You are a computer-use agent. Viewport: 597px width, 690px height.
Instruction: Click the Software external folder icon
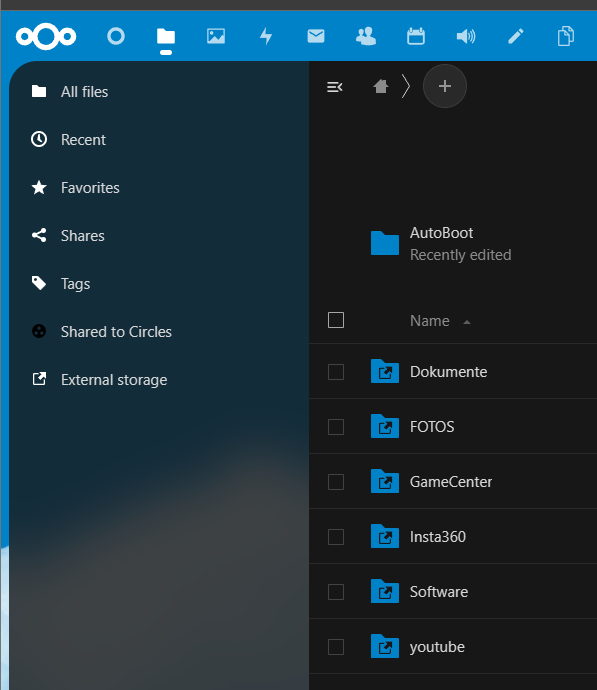click(x=385, y=591)
